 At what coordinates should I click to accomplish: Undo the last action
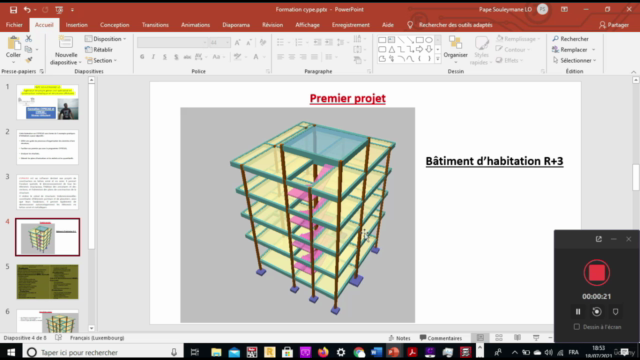(27, 9)
